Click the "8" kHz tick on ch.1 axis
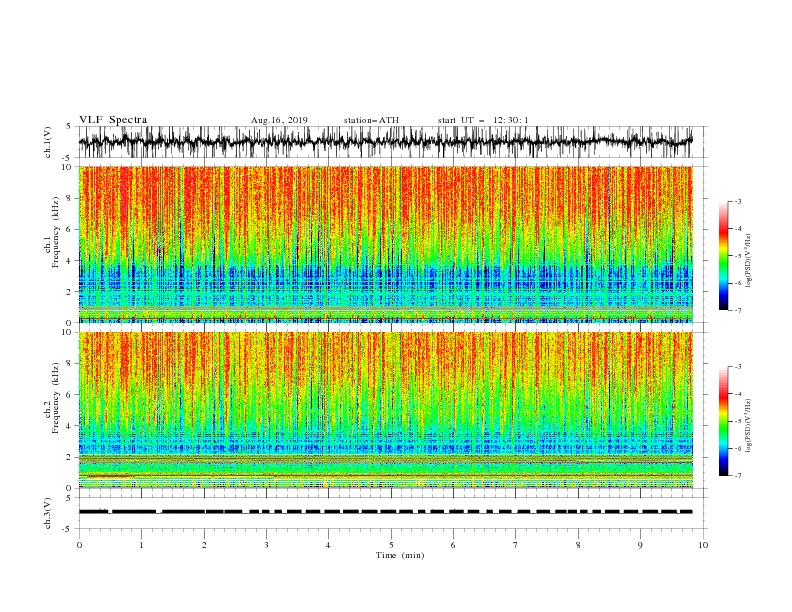 click(x=71, y=198)
